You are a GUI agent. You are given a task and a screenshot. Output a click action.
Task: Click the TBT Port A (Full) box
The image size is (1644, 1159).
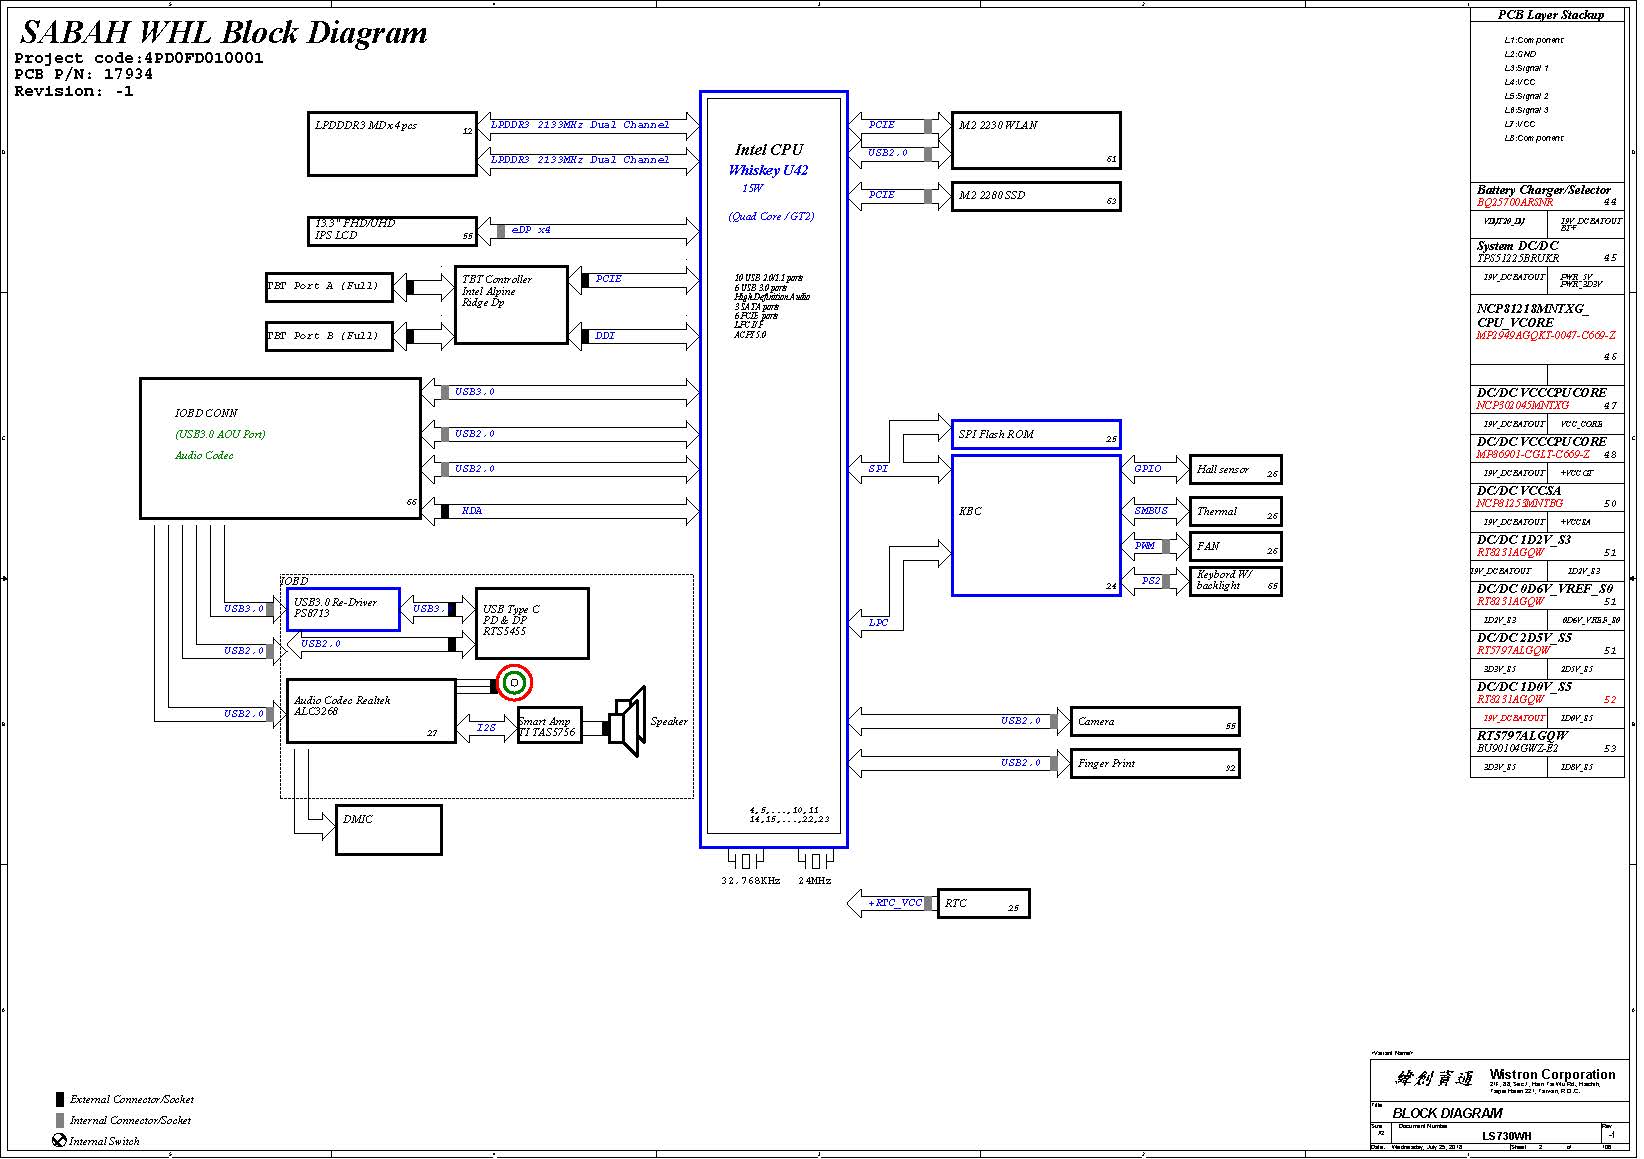pyautogui.click(x=329, y=287)
